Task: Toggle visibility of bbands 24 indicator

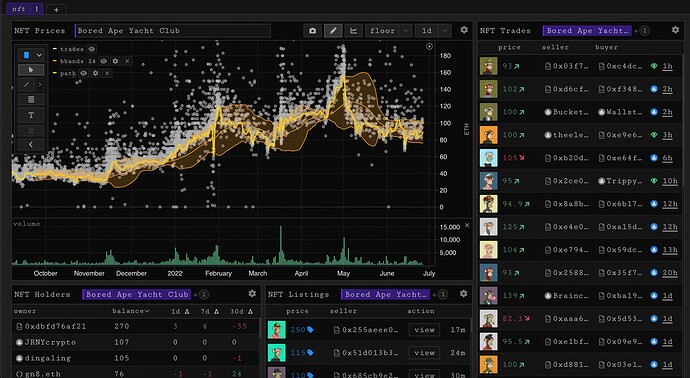Action: 103,61
